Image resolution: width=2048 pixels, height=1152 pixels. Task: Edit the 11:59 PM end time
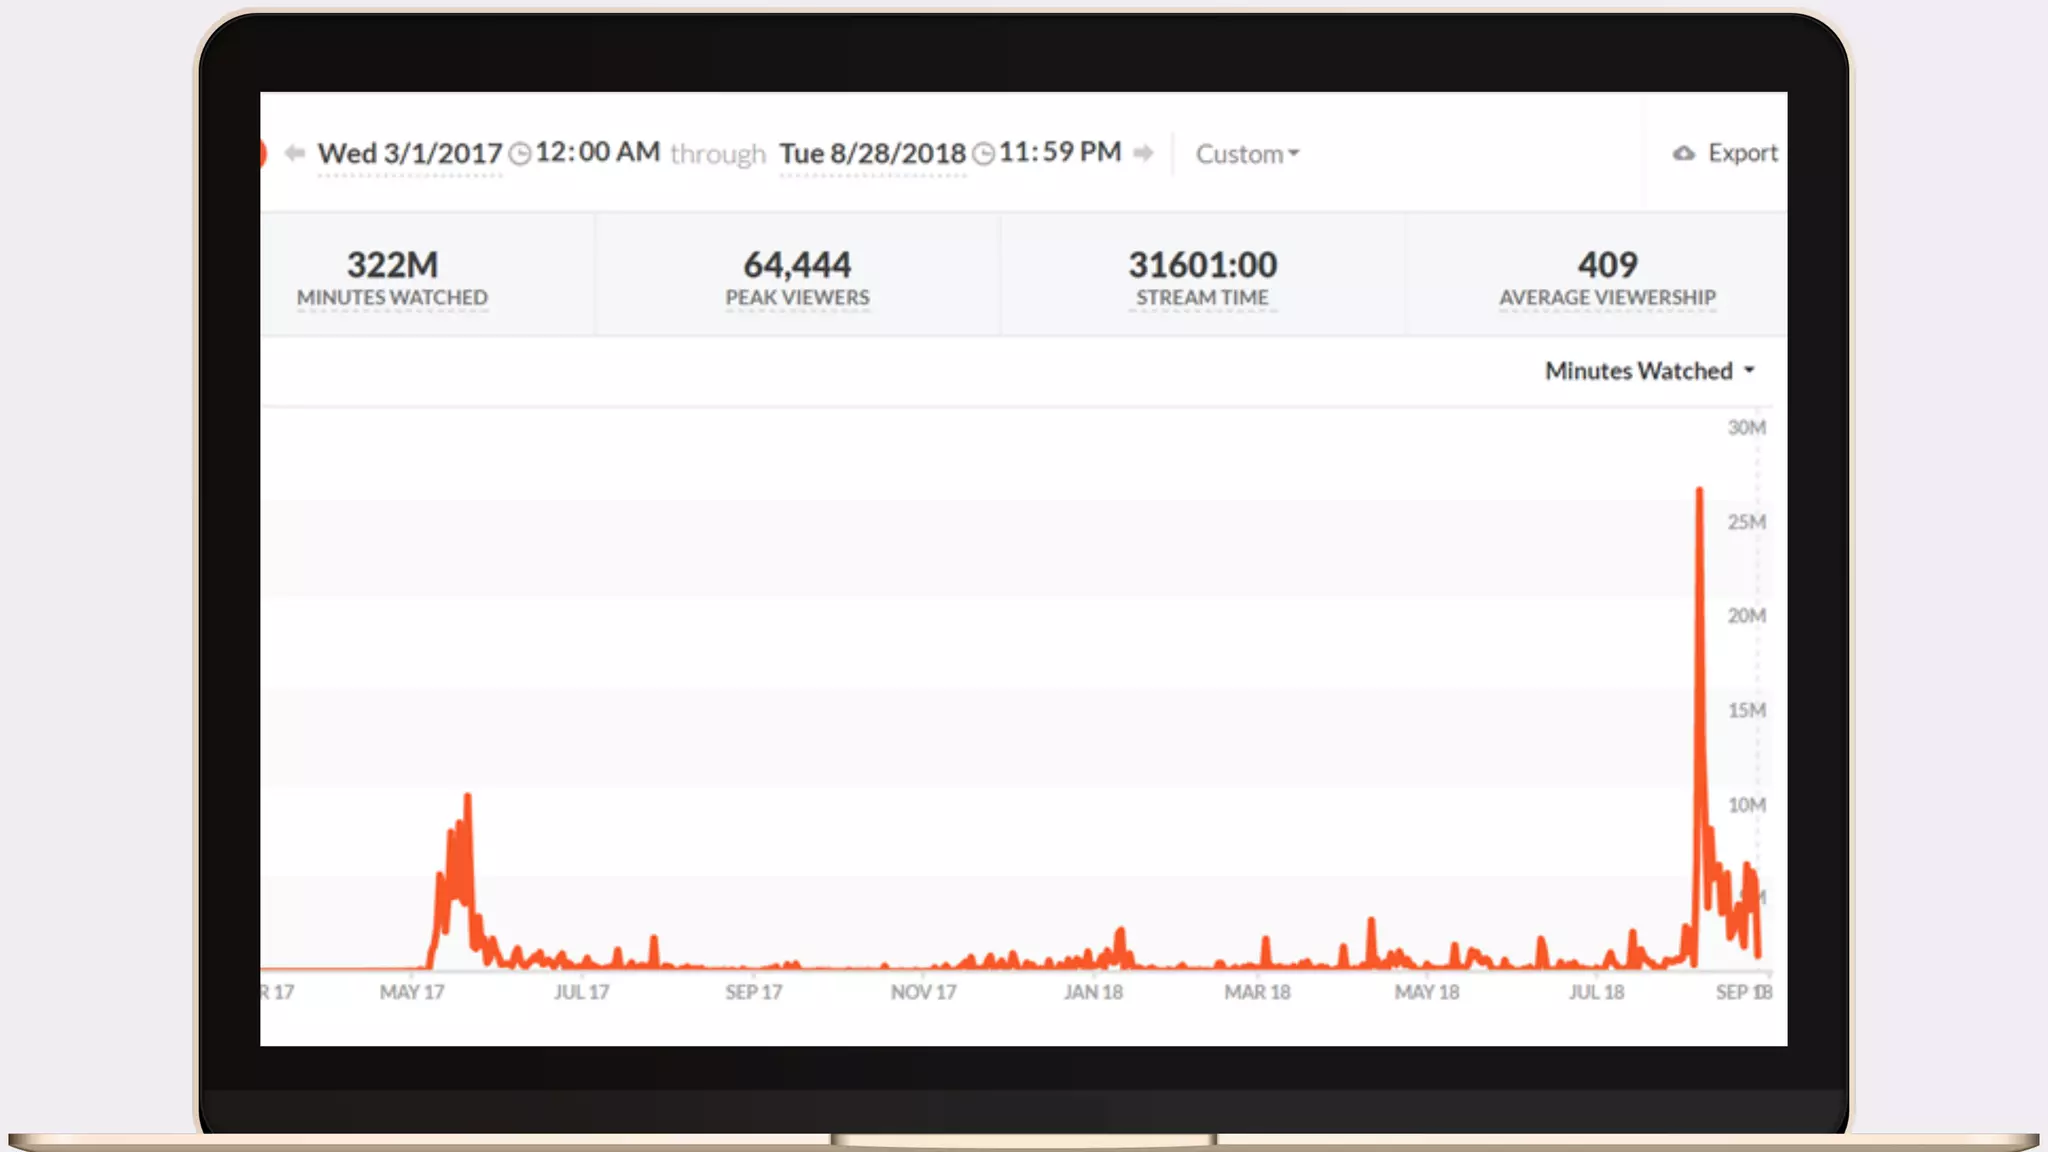pos(1060,152)
